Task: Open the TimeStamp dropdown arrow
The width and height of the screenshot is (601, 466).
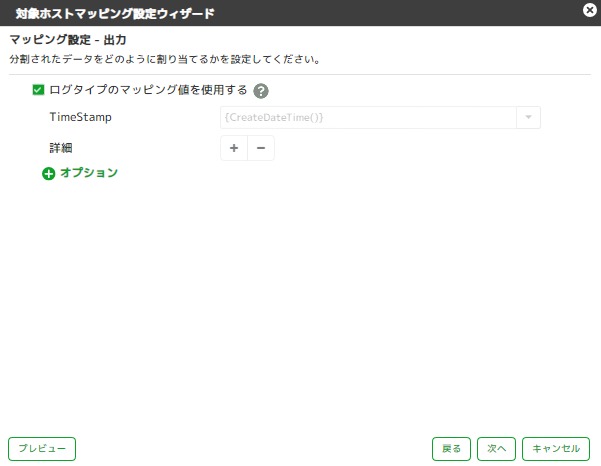Action: 528,117
